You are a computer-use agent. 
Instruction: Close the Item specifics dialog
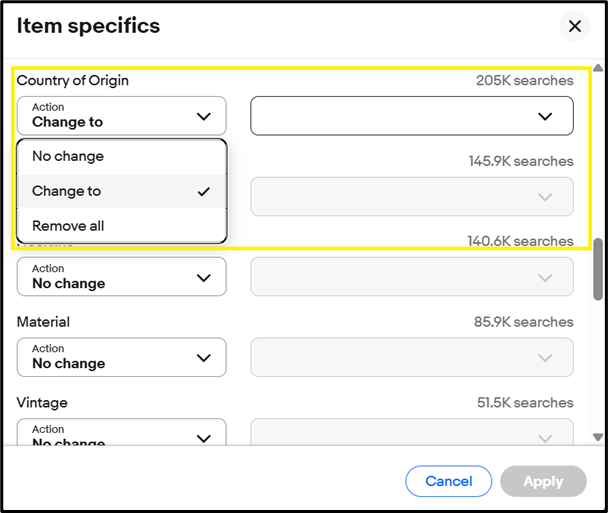click(575, 27)
